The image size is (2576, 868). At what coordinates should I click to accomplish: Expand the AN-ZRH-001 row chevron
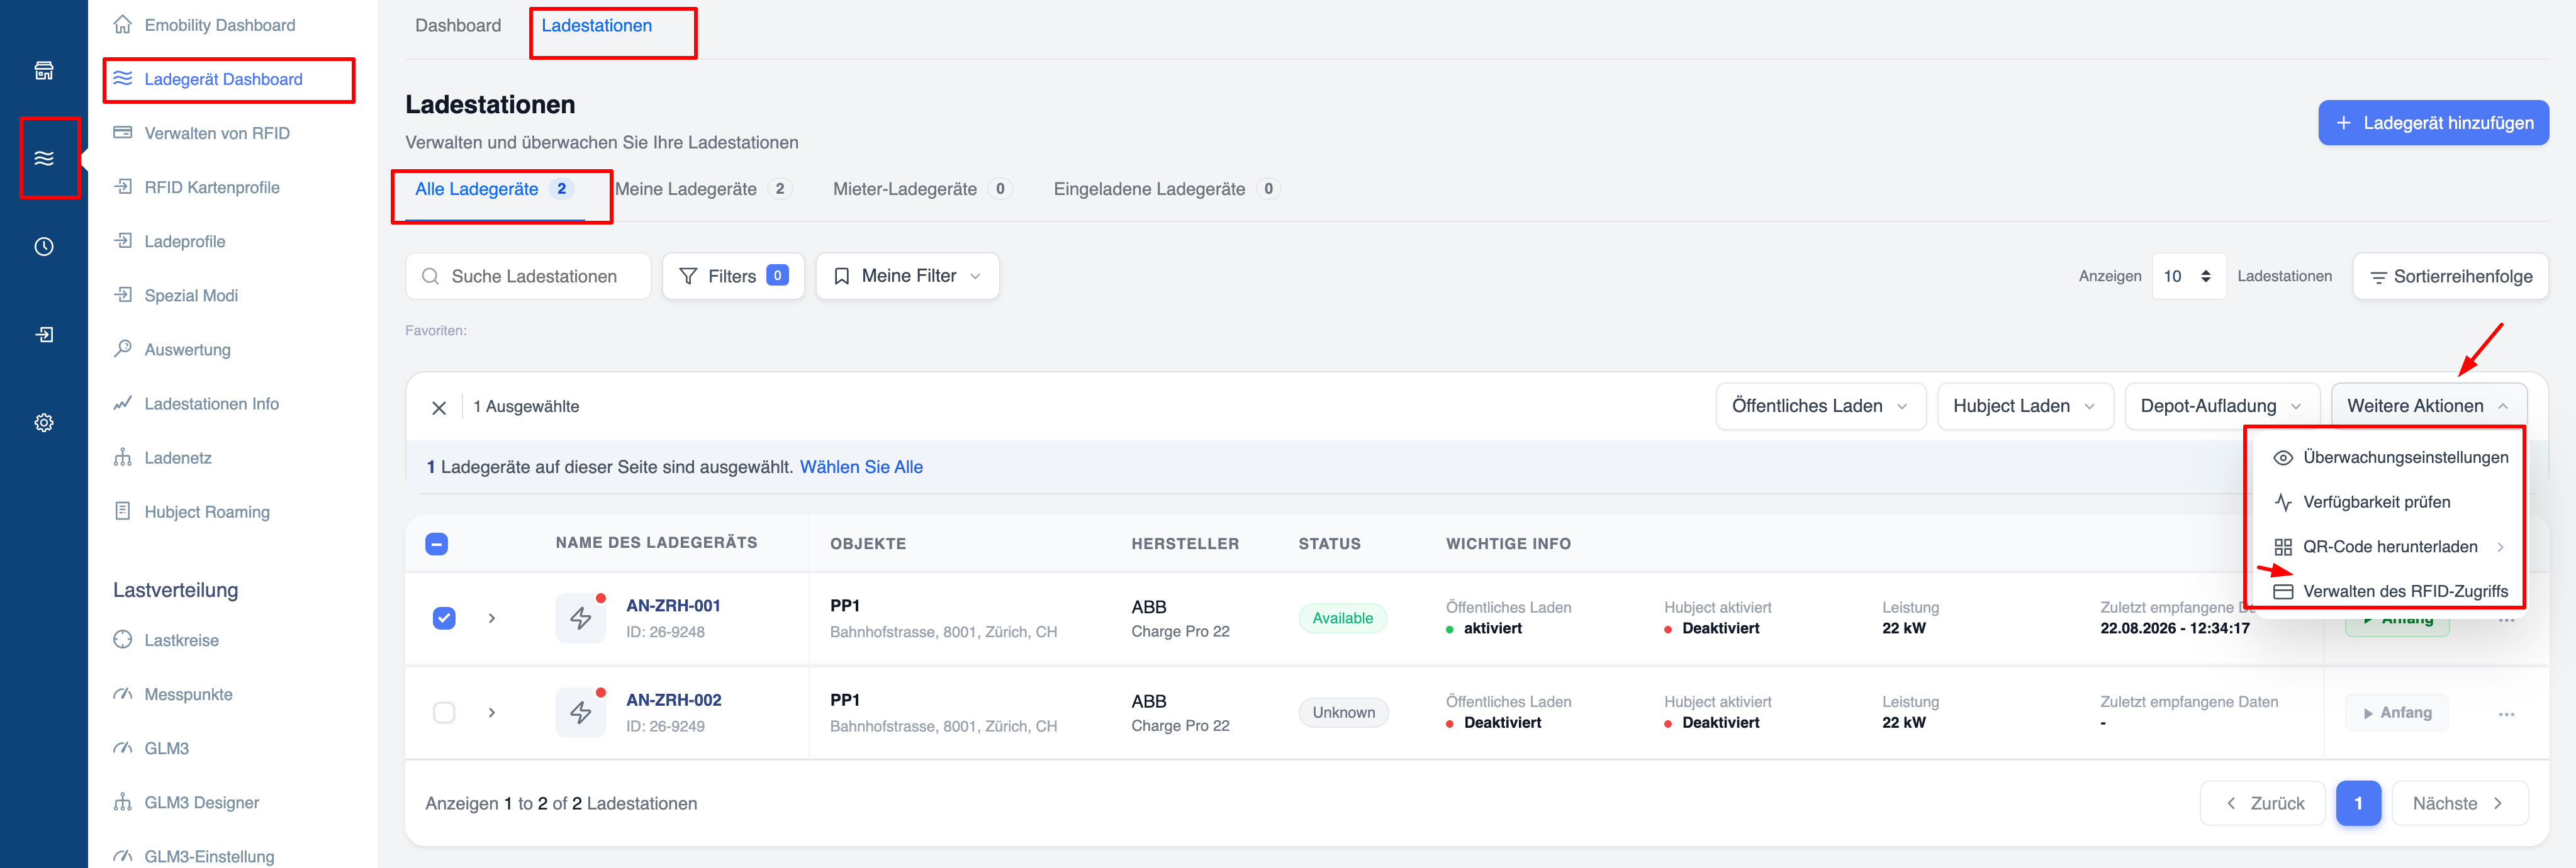492,618
